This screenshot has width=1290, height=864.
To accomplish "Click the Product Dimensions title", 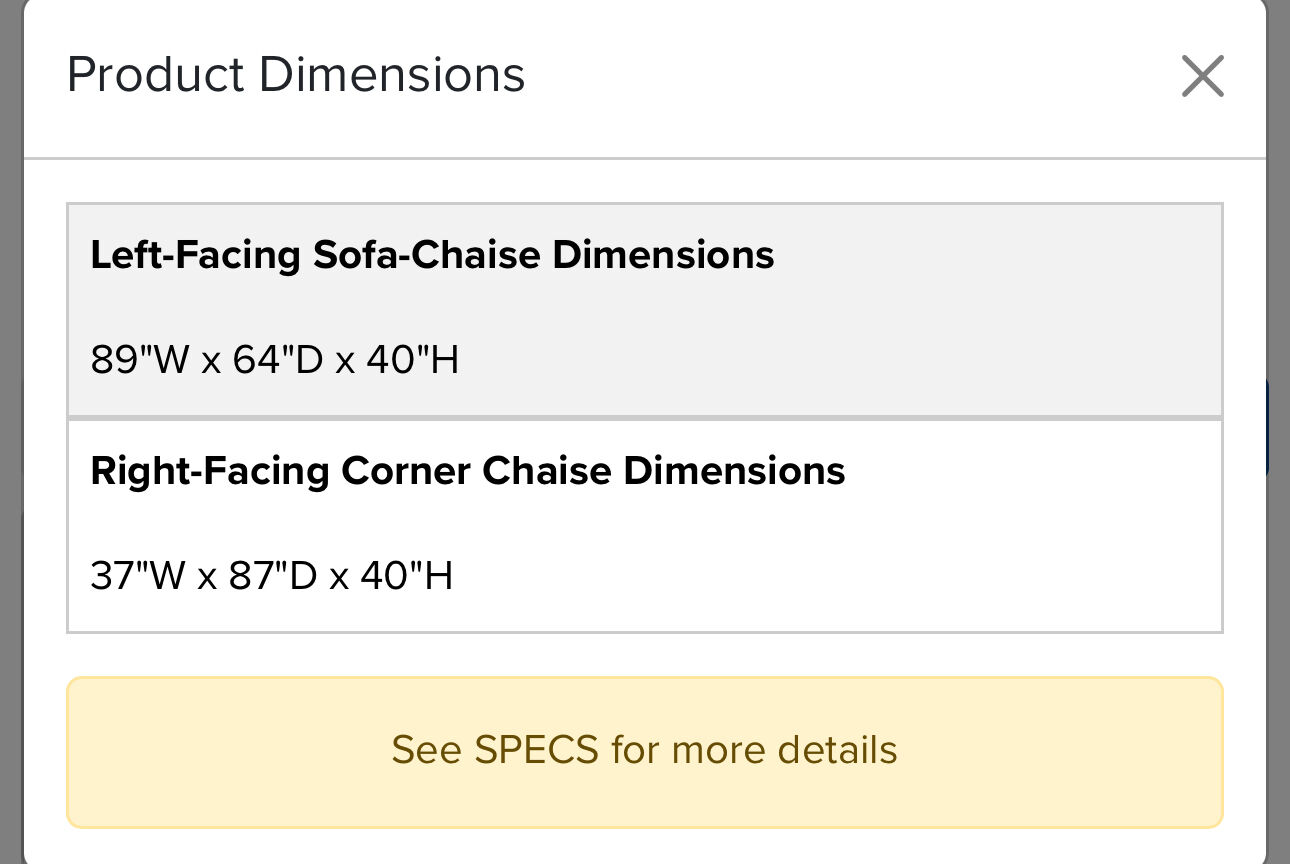I will (296, 76).
